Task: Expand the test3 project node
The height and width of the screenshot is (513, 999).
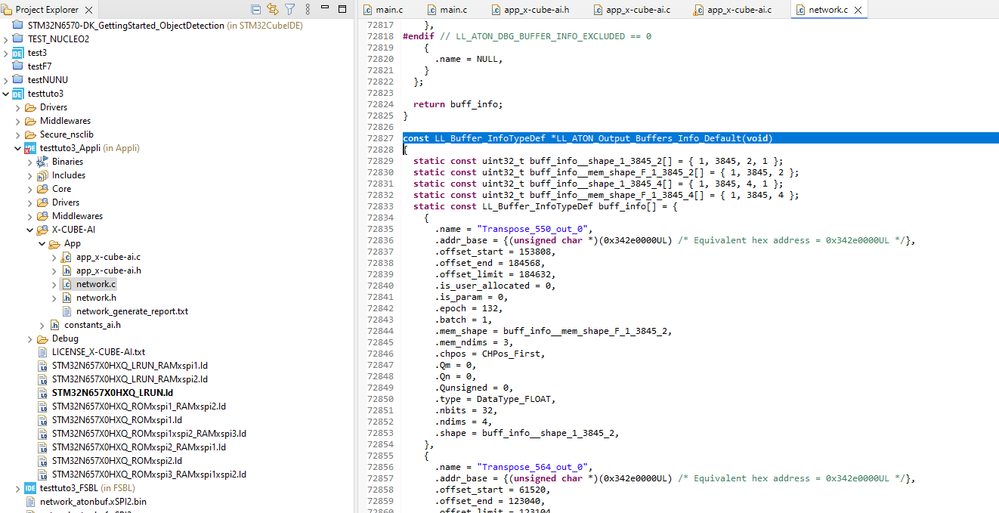Action: click(x=6, y=53)
